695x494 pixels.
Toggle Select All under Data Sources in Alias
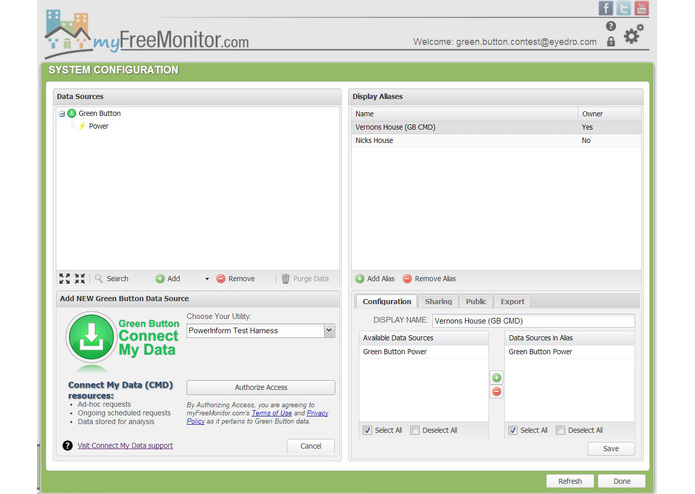point(513,430)
